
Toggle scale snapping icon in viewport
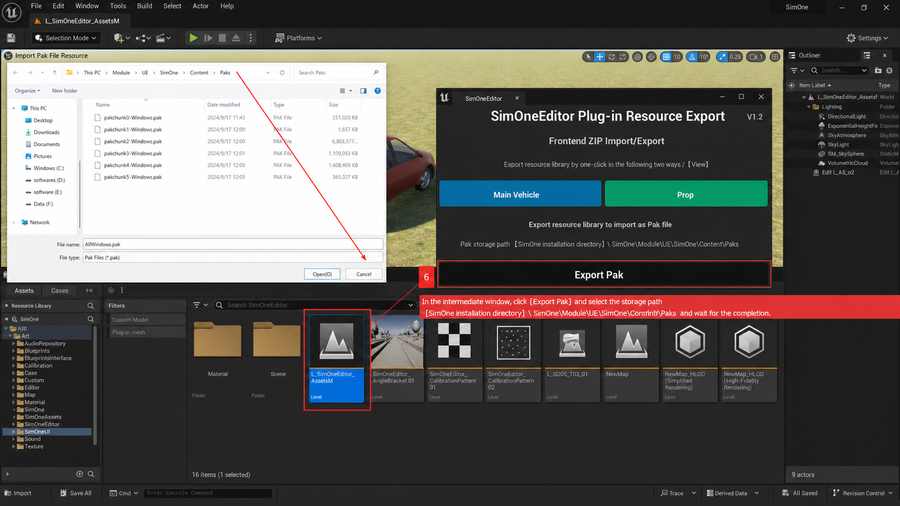click(722, 56)
